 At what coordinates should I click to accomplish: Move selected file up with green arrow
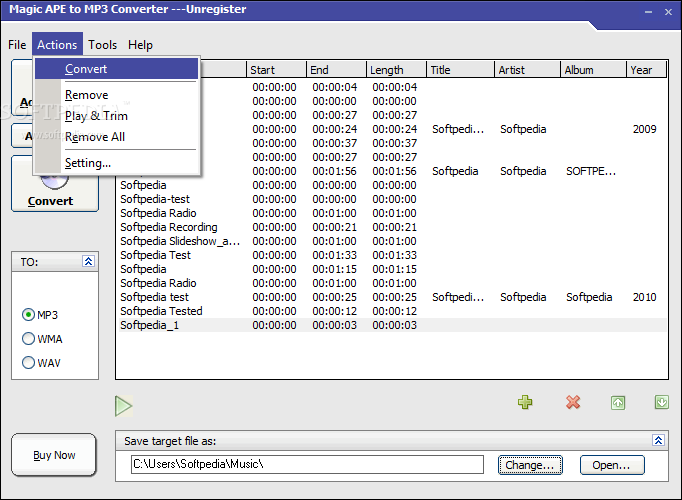tap(618, 403)
